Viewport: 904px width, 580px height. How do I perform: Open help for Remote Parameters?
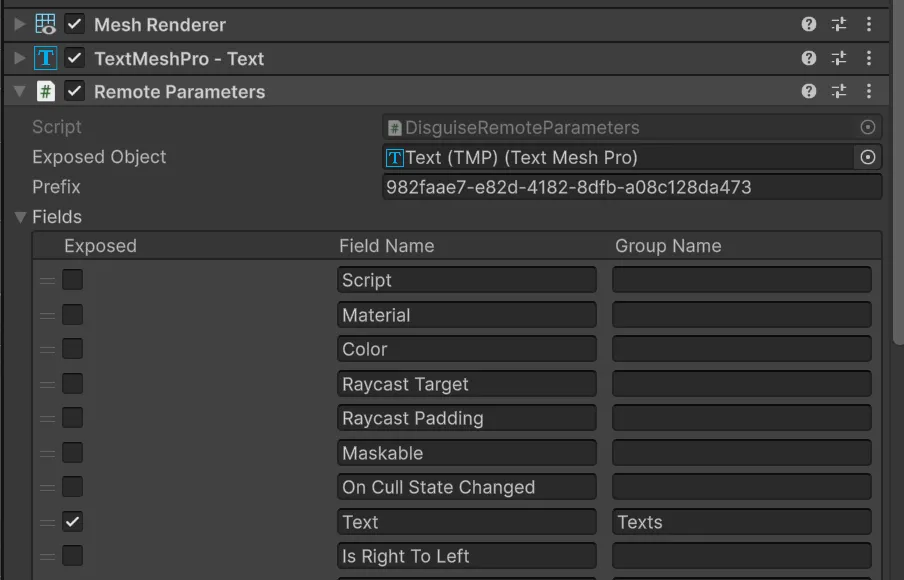[808, 91]
